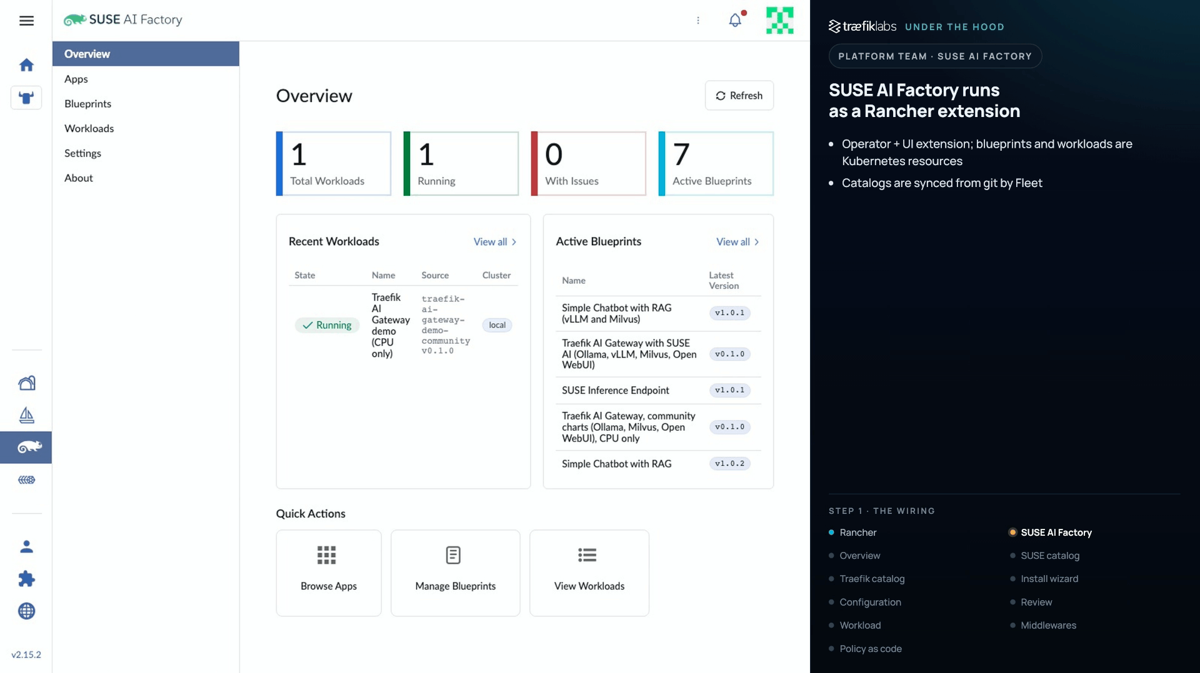Click View all for Active Blueprints
This screenshot has width=1200, height=673.
(737, 242)
